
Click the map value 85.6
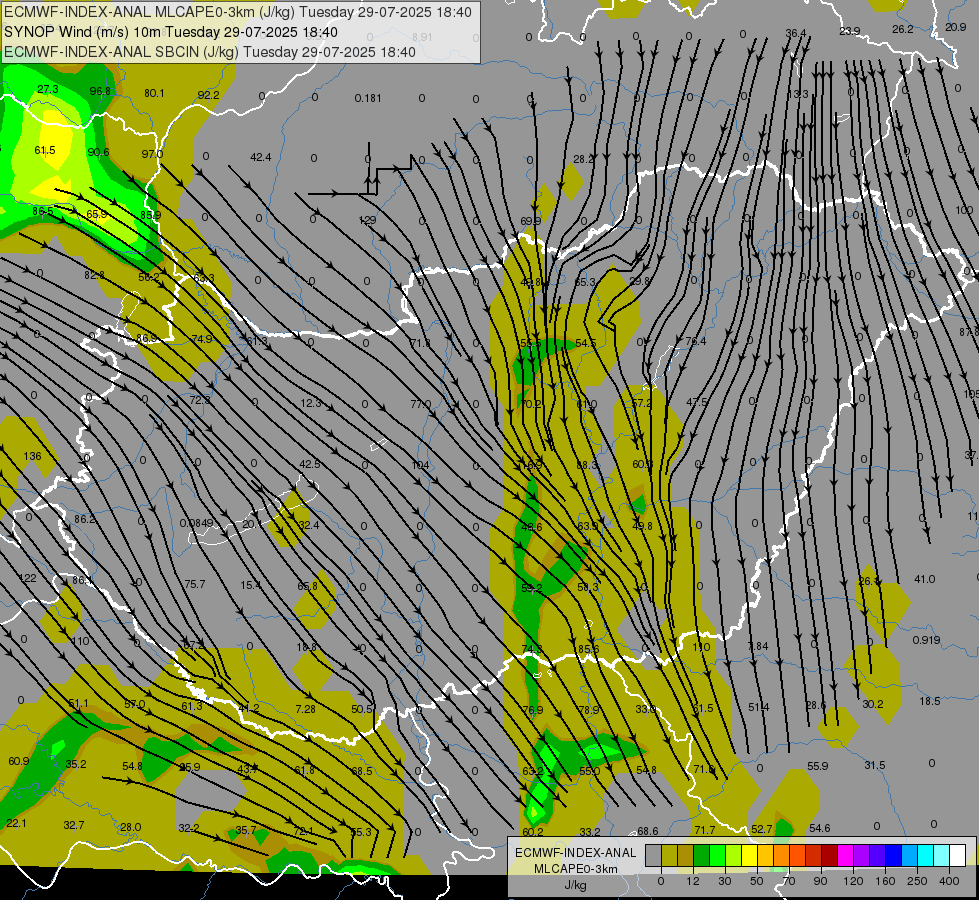point(588,649)
